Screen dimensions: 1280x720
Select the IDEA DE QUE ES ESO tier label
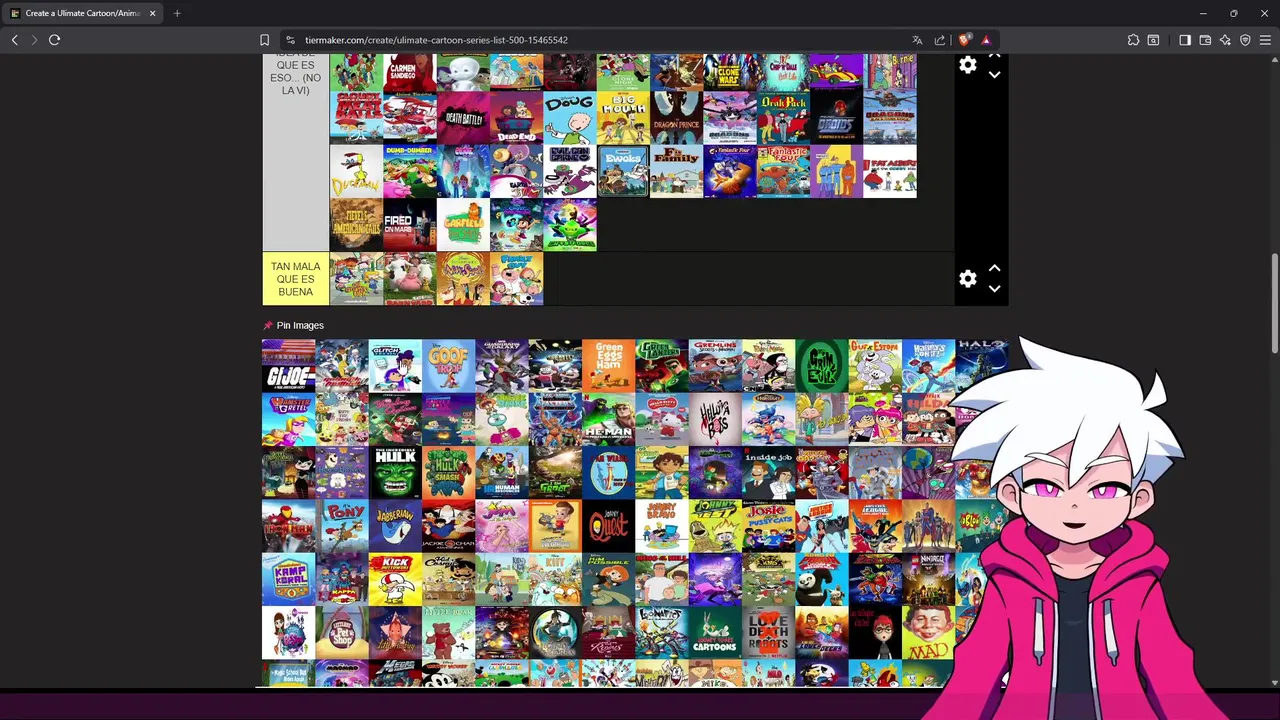pos(295,150)
